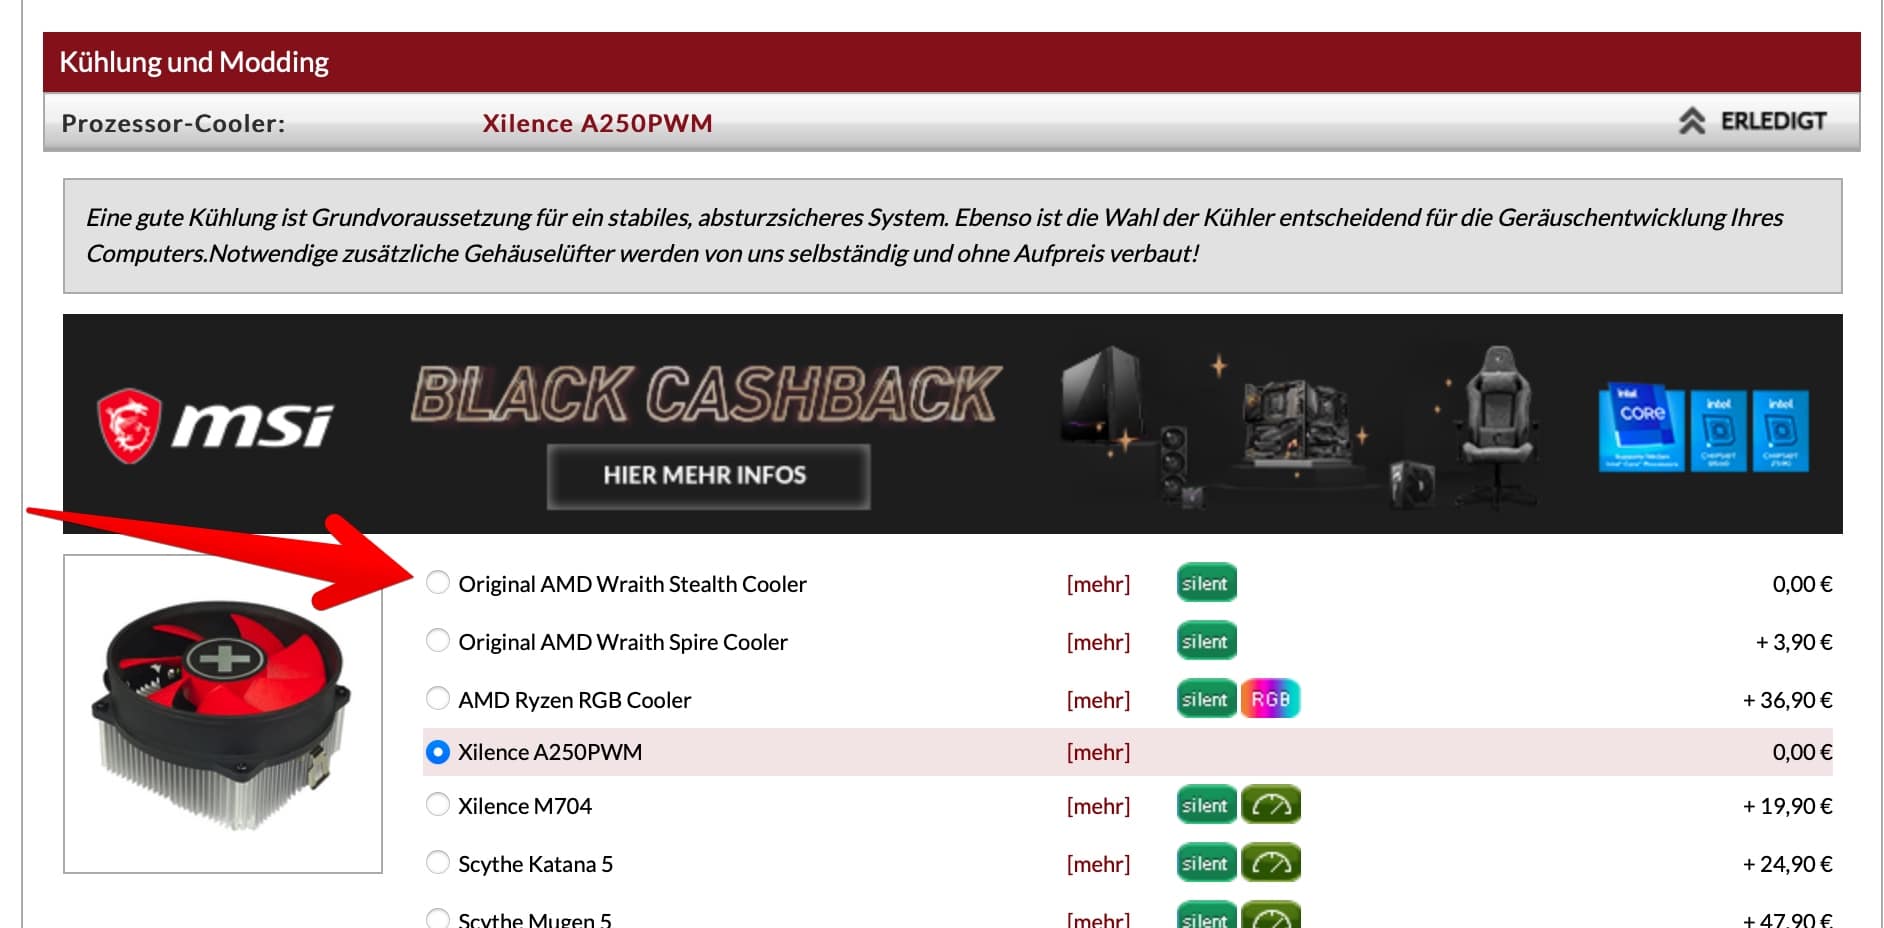Click the Prozessor-Cooler label
The width and height of the screenshot is (1884, 928).
click(x=173, y=123)
